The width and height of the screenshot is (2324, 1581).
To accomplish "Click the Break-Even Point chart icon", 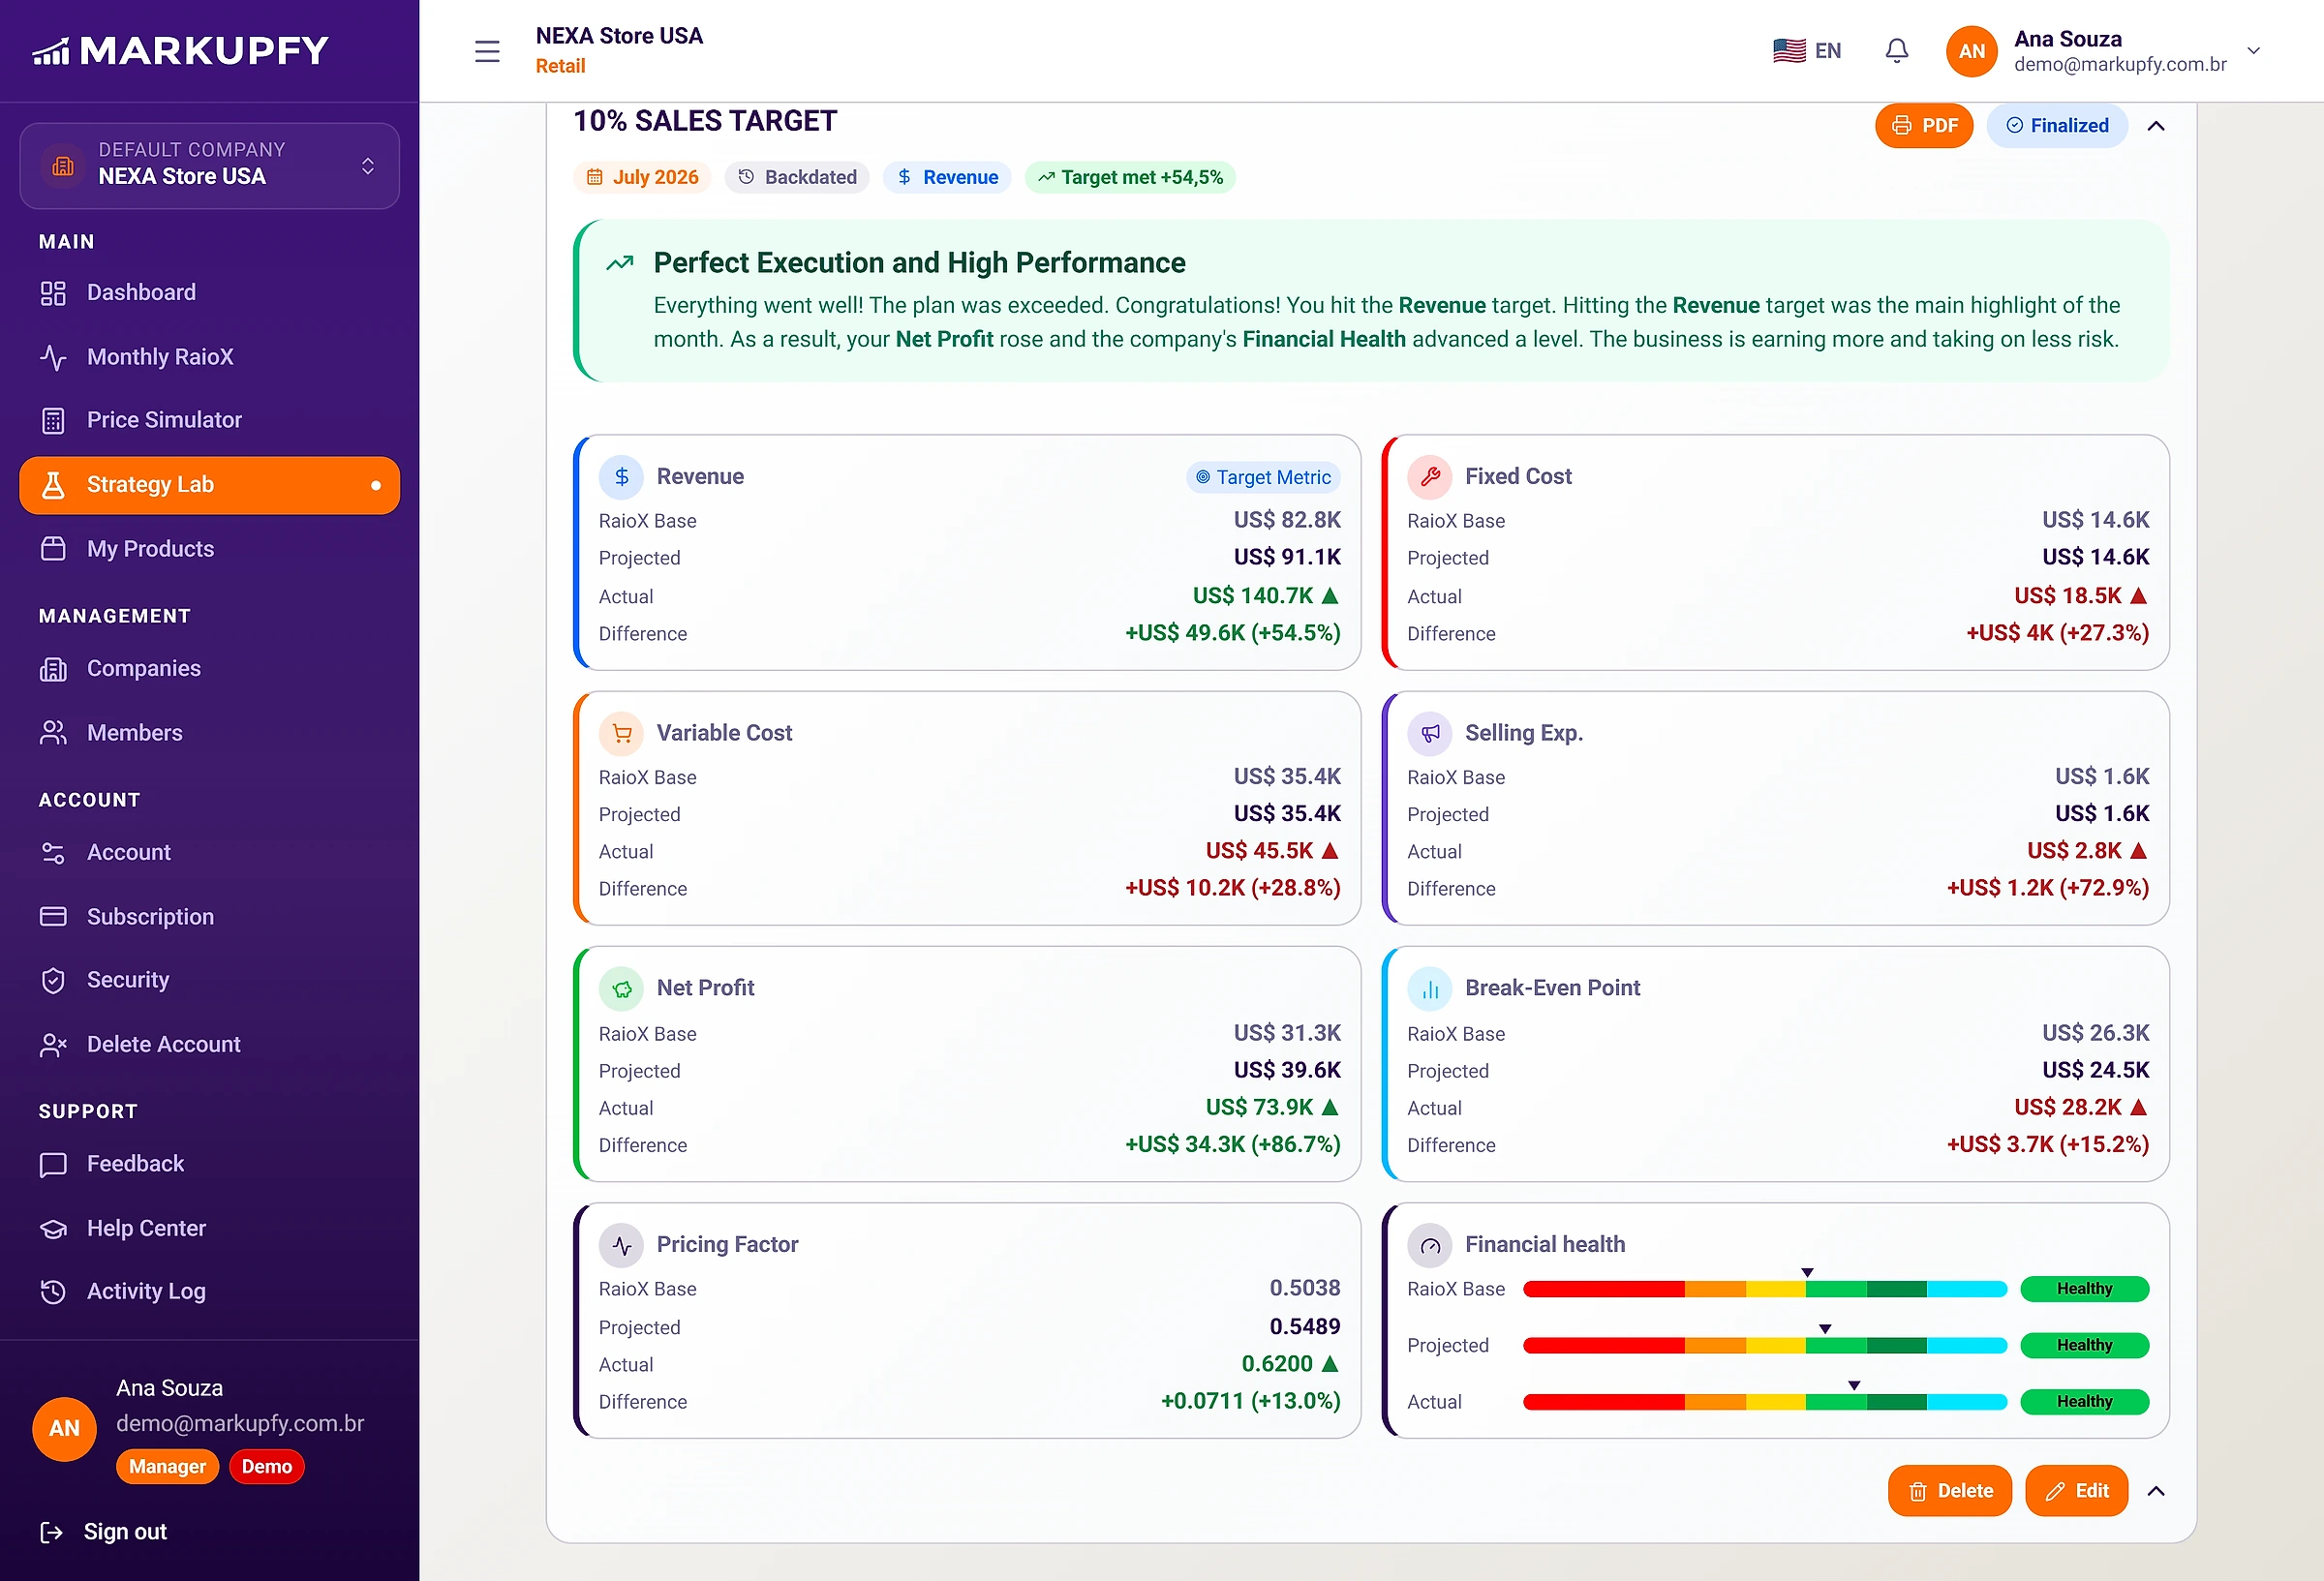I will pos(1430,989).
